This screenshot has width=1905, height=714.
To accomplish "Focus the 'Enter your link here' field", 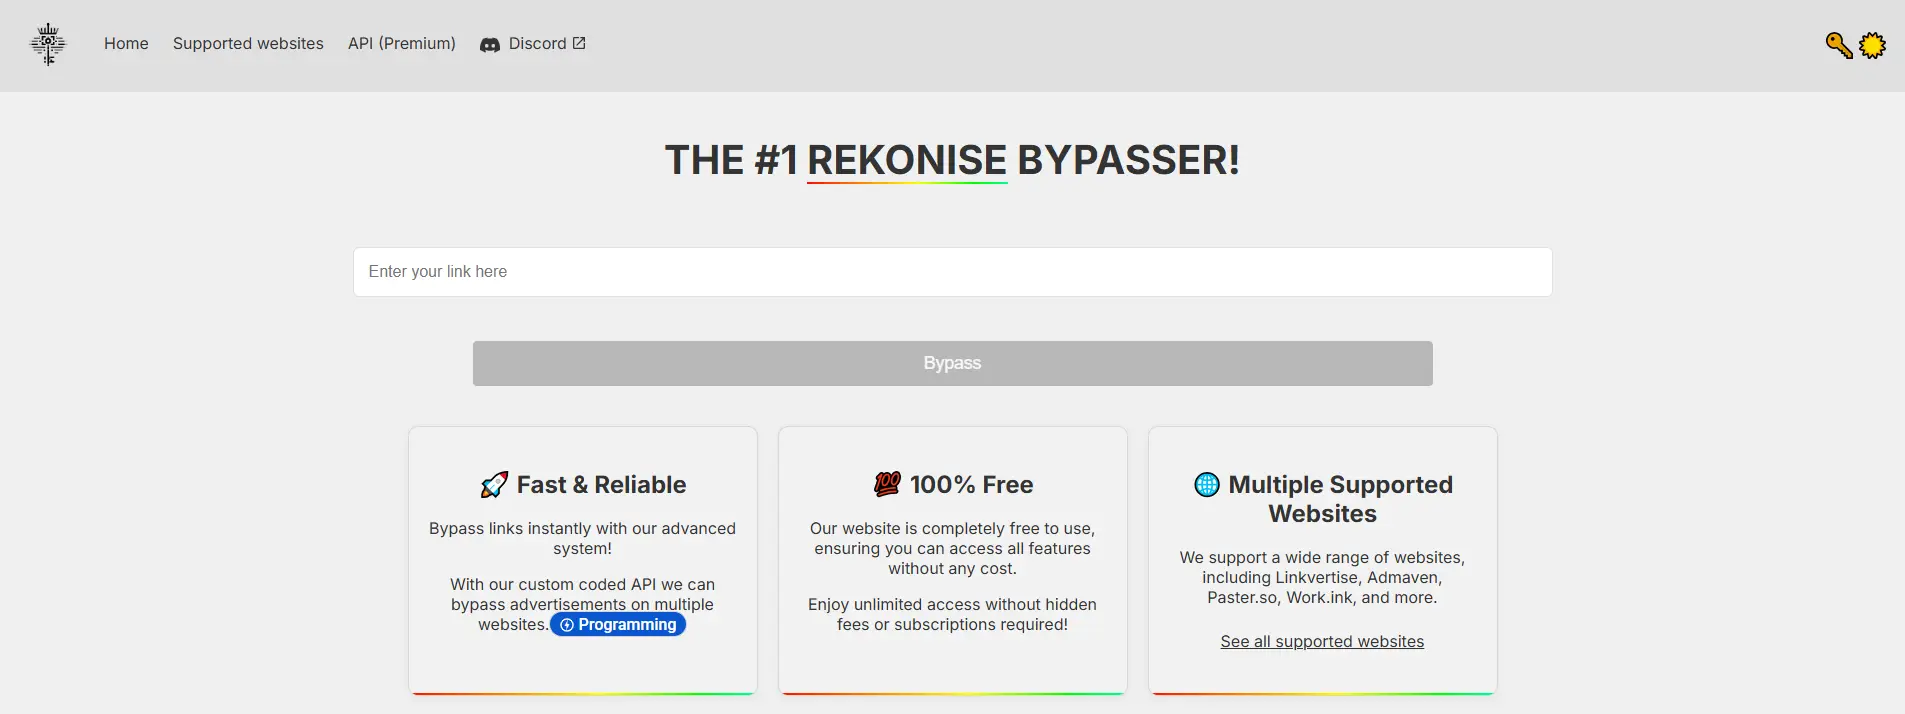I will (952, 272).
